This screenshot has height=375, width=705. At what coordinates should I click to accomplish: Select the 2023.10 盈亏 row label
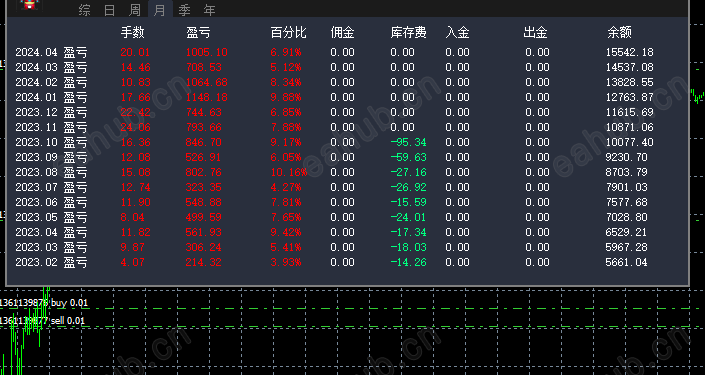(x=51, y=142)
